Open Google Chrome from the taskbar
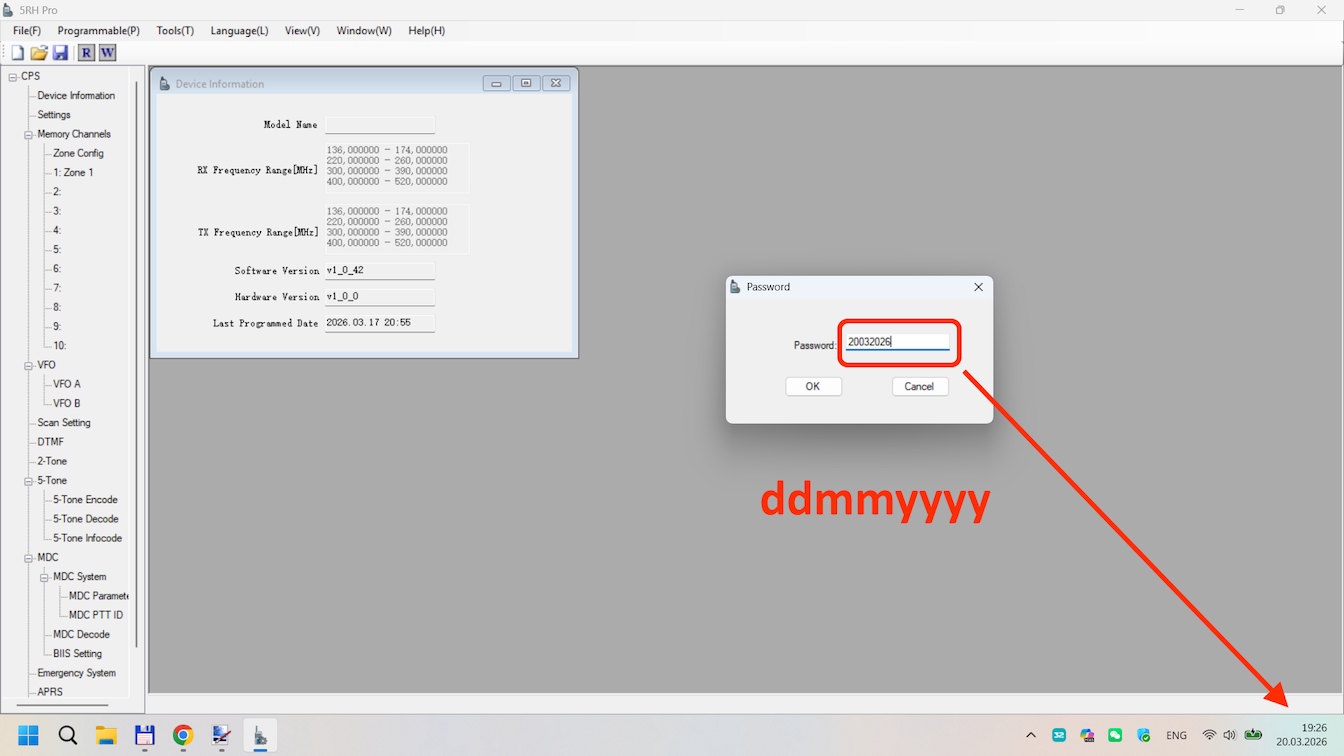1344x756 pixels. coord(183,736)
